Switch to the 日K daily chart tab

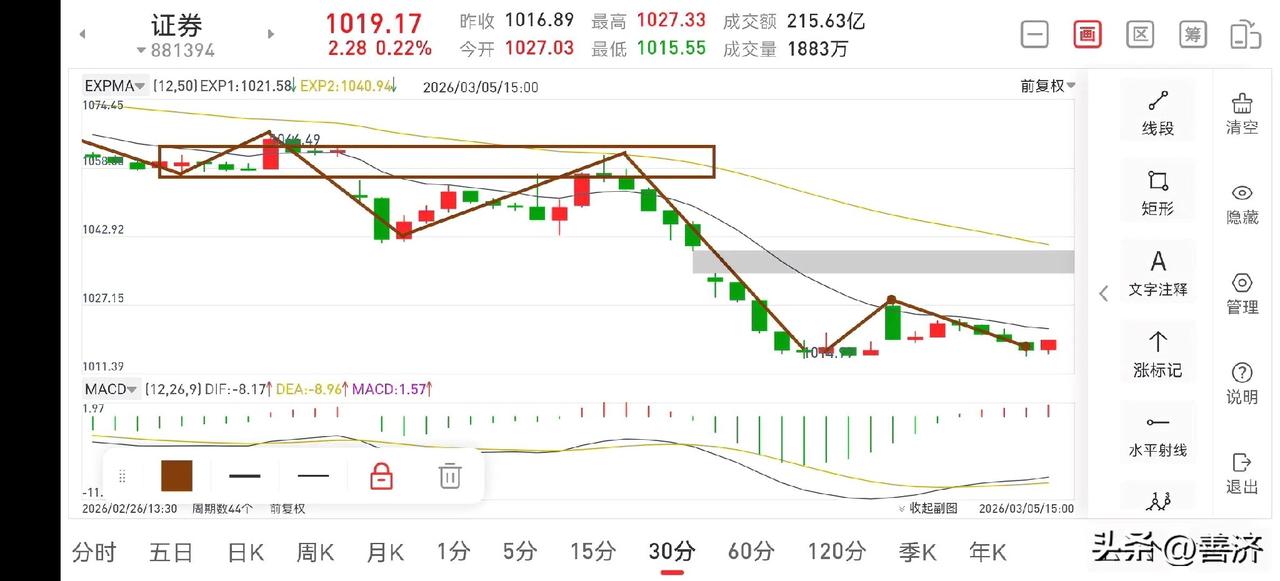point(243,551)
